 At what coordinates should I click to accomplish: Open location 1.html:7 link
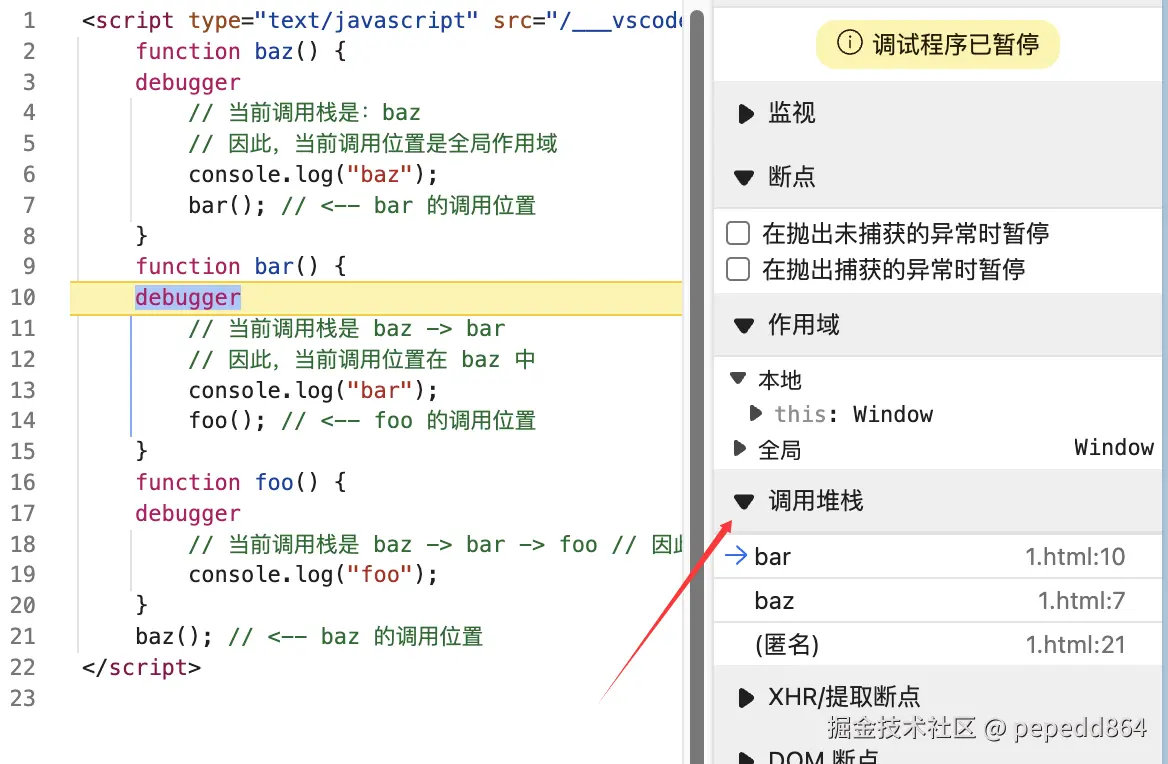click(x=1082, y=600)
